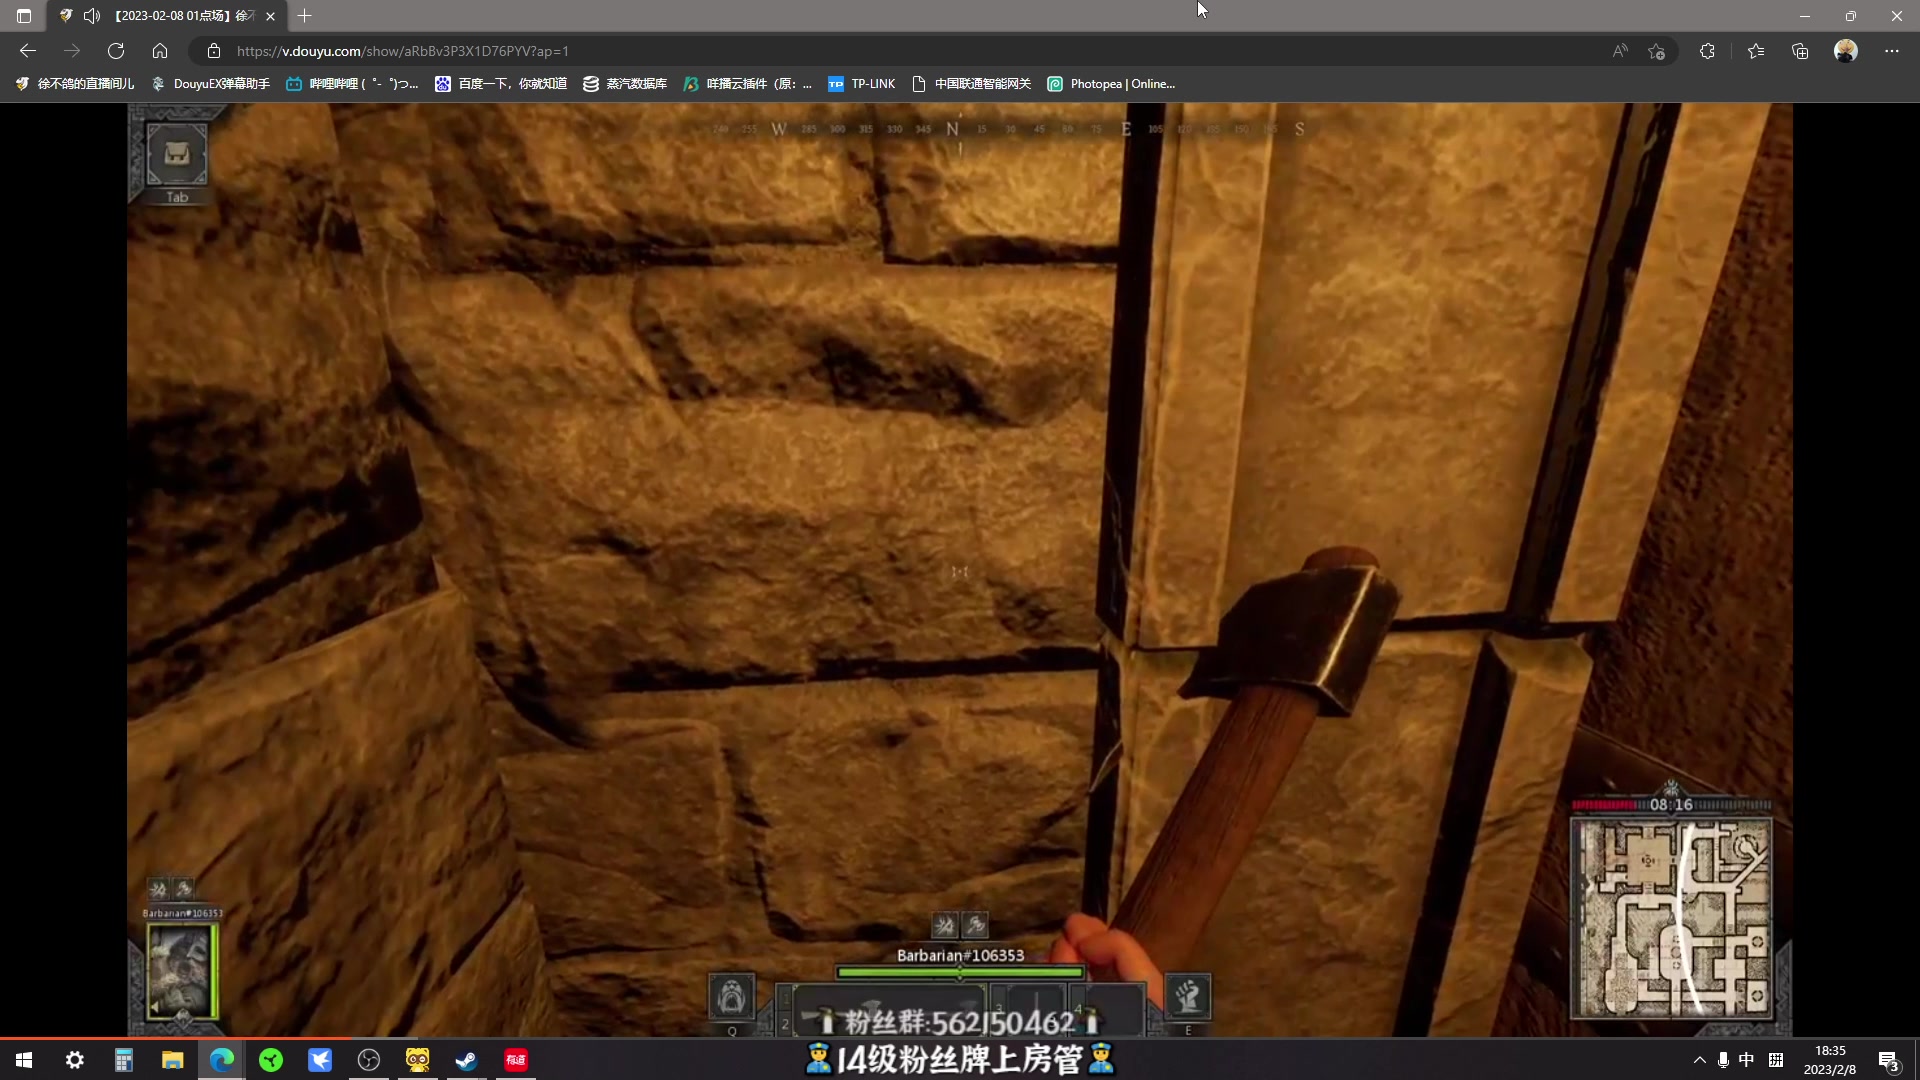Open Calculator from the taskbar
The width and height of the screenshot is (1920, 1080).
pyautogui.click(x=124, y=1060)
